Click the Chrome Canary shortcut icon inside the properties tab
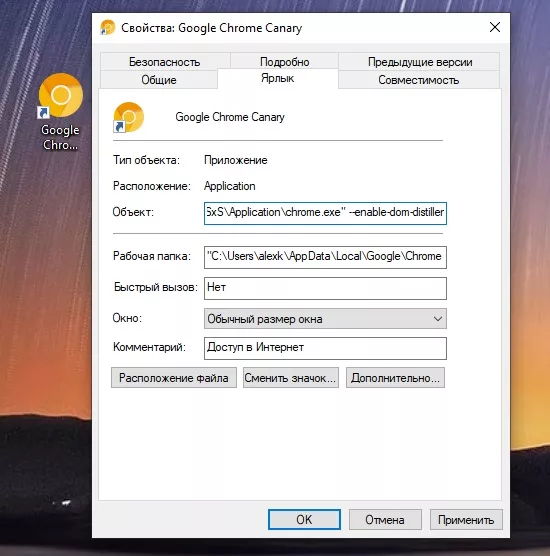Image resolution: width=550 pixels, height=556 pixels. point(128,117)
